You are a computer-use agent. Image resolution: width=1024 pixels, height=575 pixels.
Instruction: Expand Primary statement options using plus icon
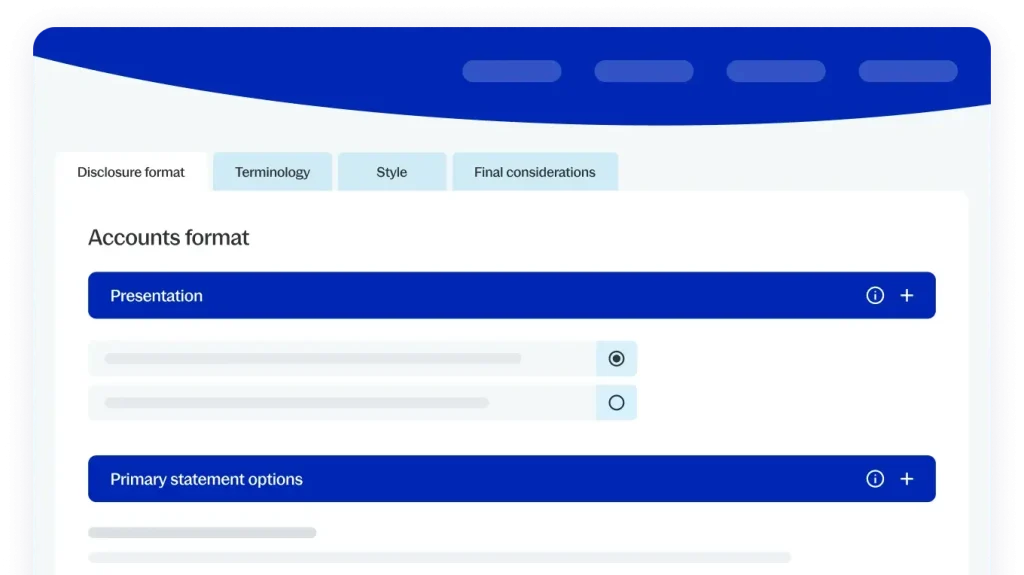pyautogui.click(x=907, y=479)
